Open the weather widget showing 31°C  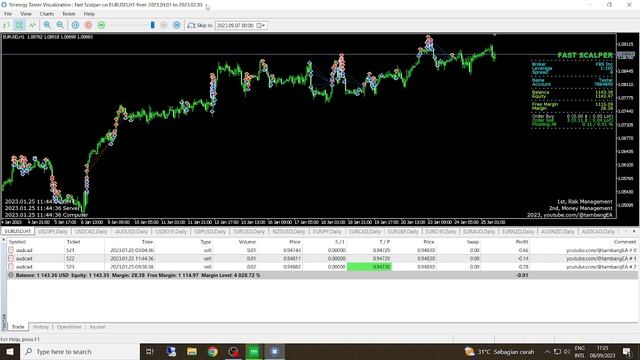tap(499, 351)
